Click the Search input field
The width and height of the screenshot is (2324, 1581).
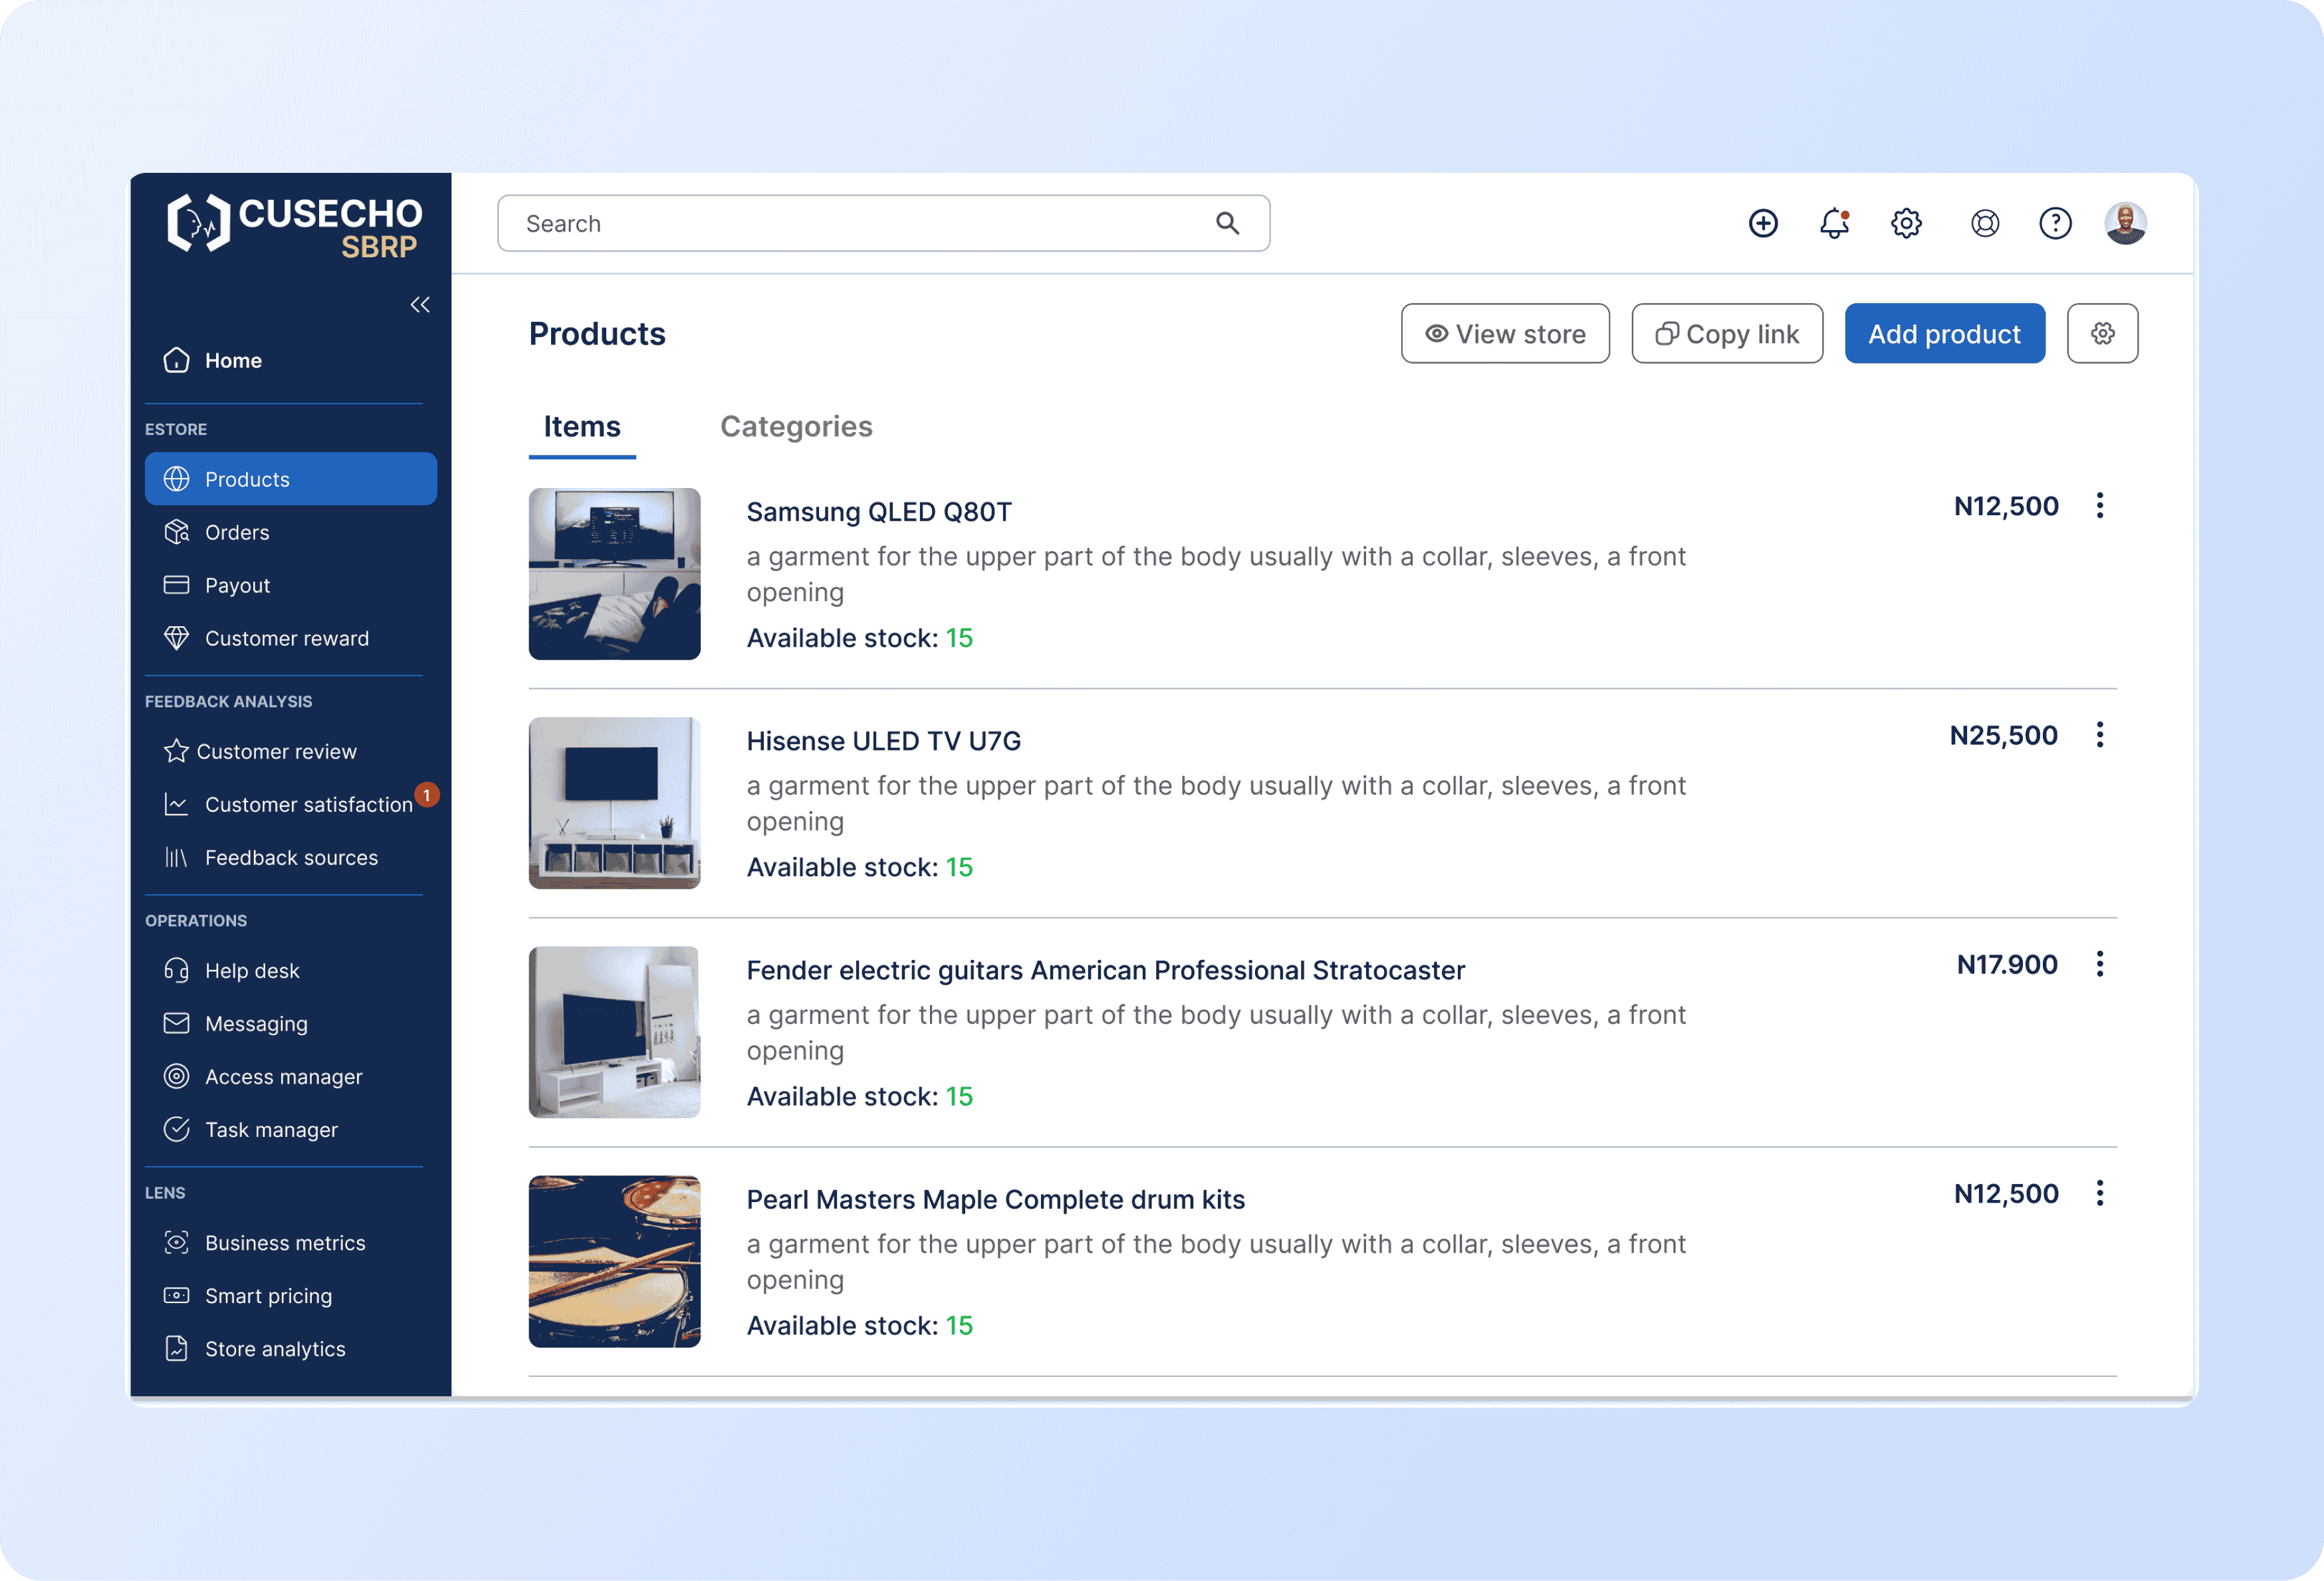point(884,223)
